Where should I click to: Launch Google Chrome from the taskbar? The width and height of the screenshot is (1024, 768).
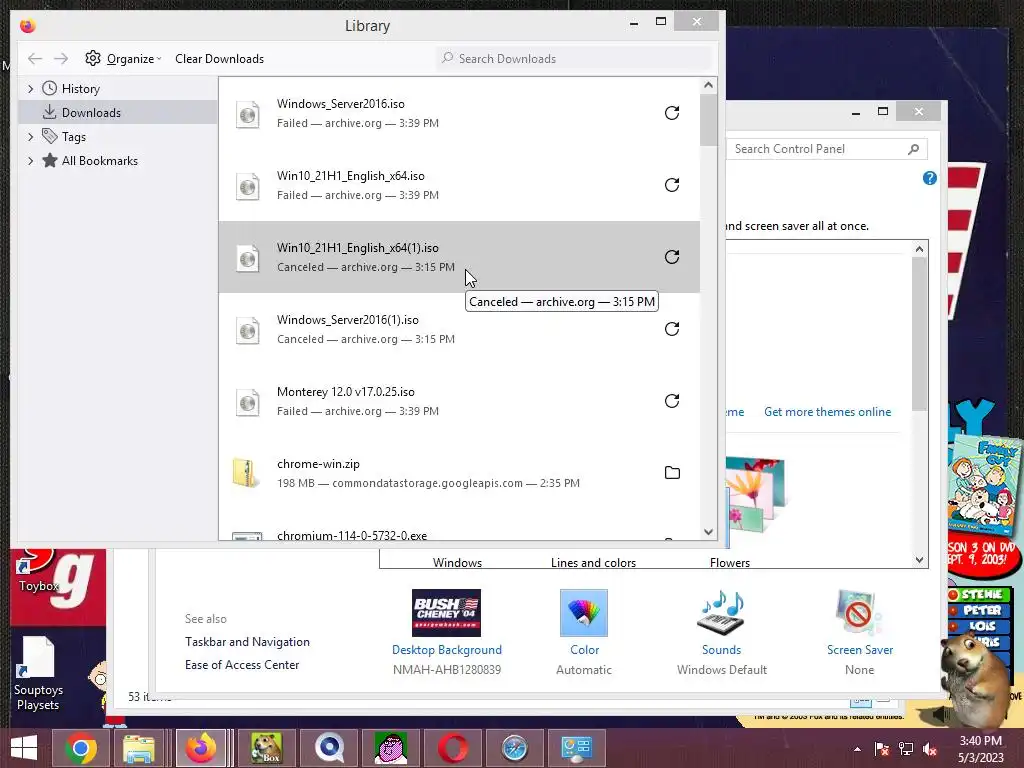click(81, 748)
